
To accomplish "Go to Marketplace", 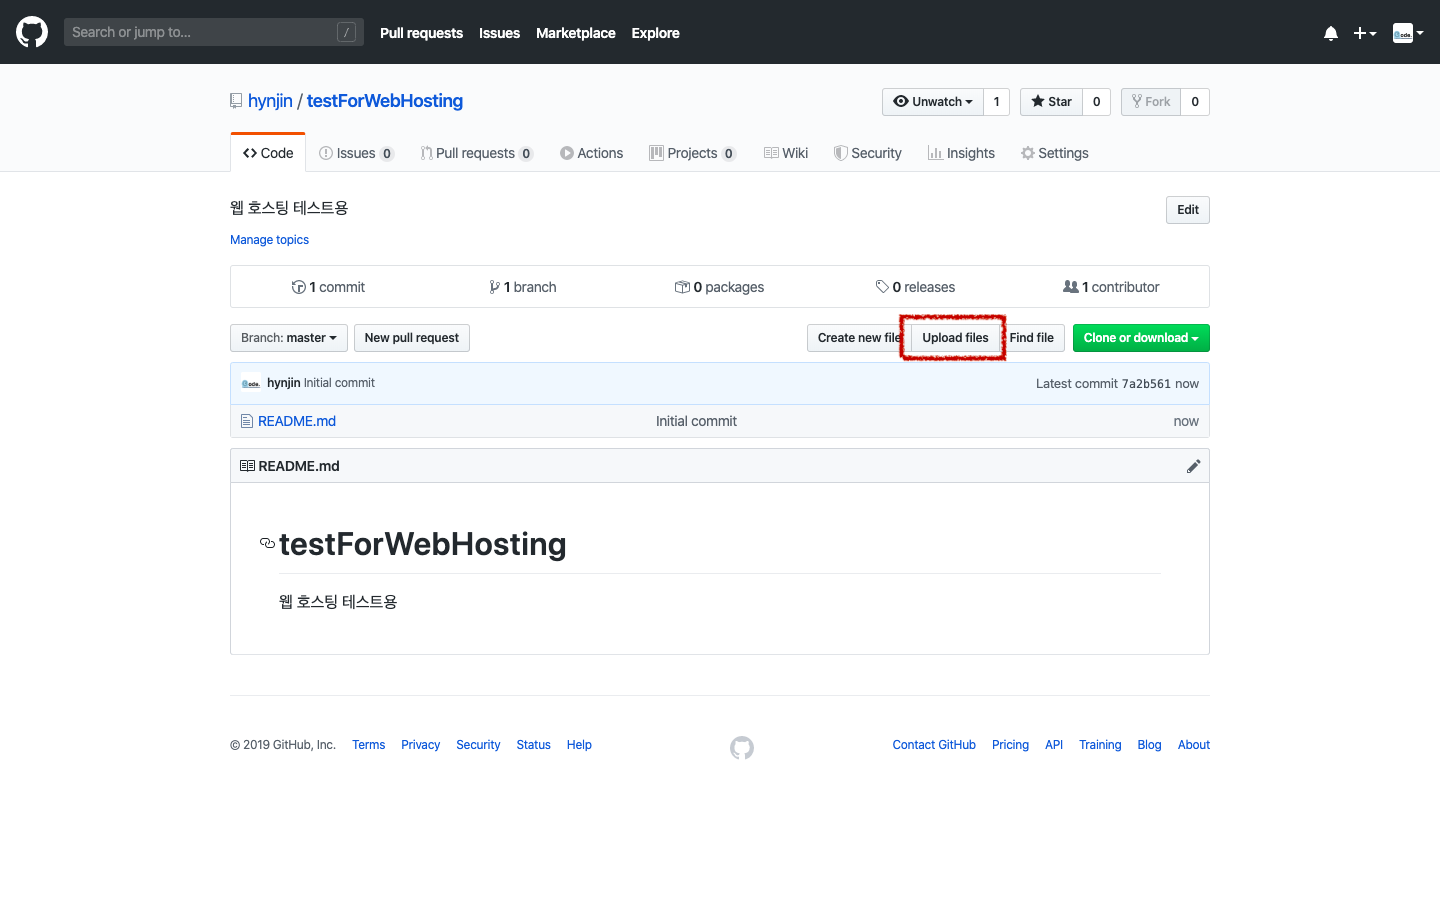I will [576, 33].
